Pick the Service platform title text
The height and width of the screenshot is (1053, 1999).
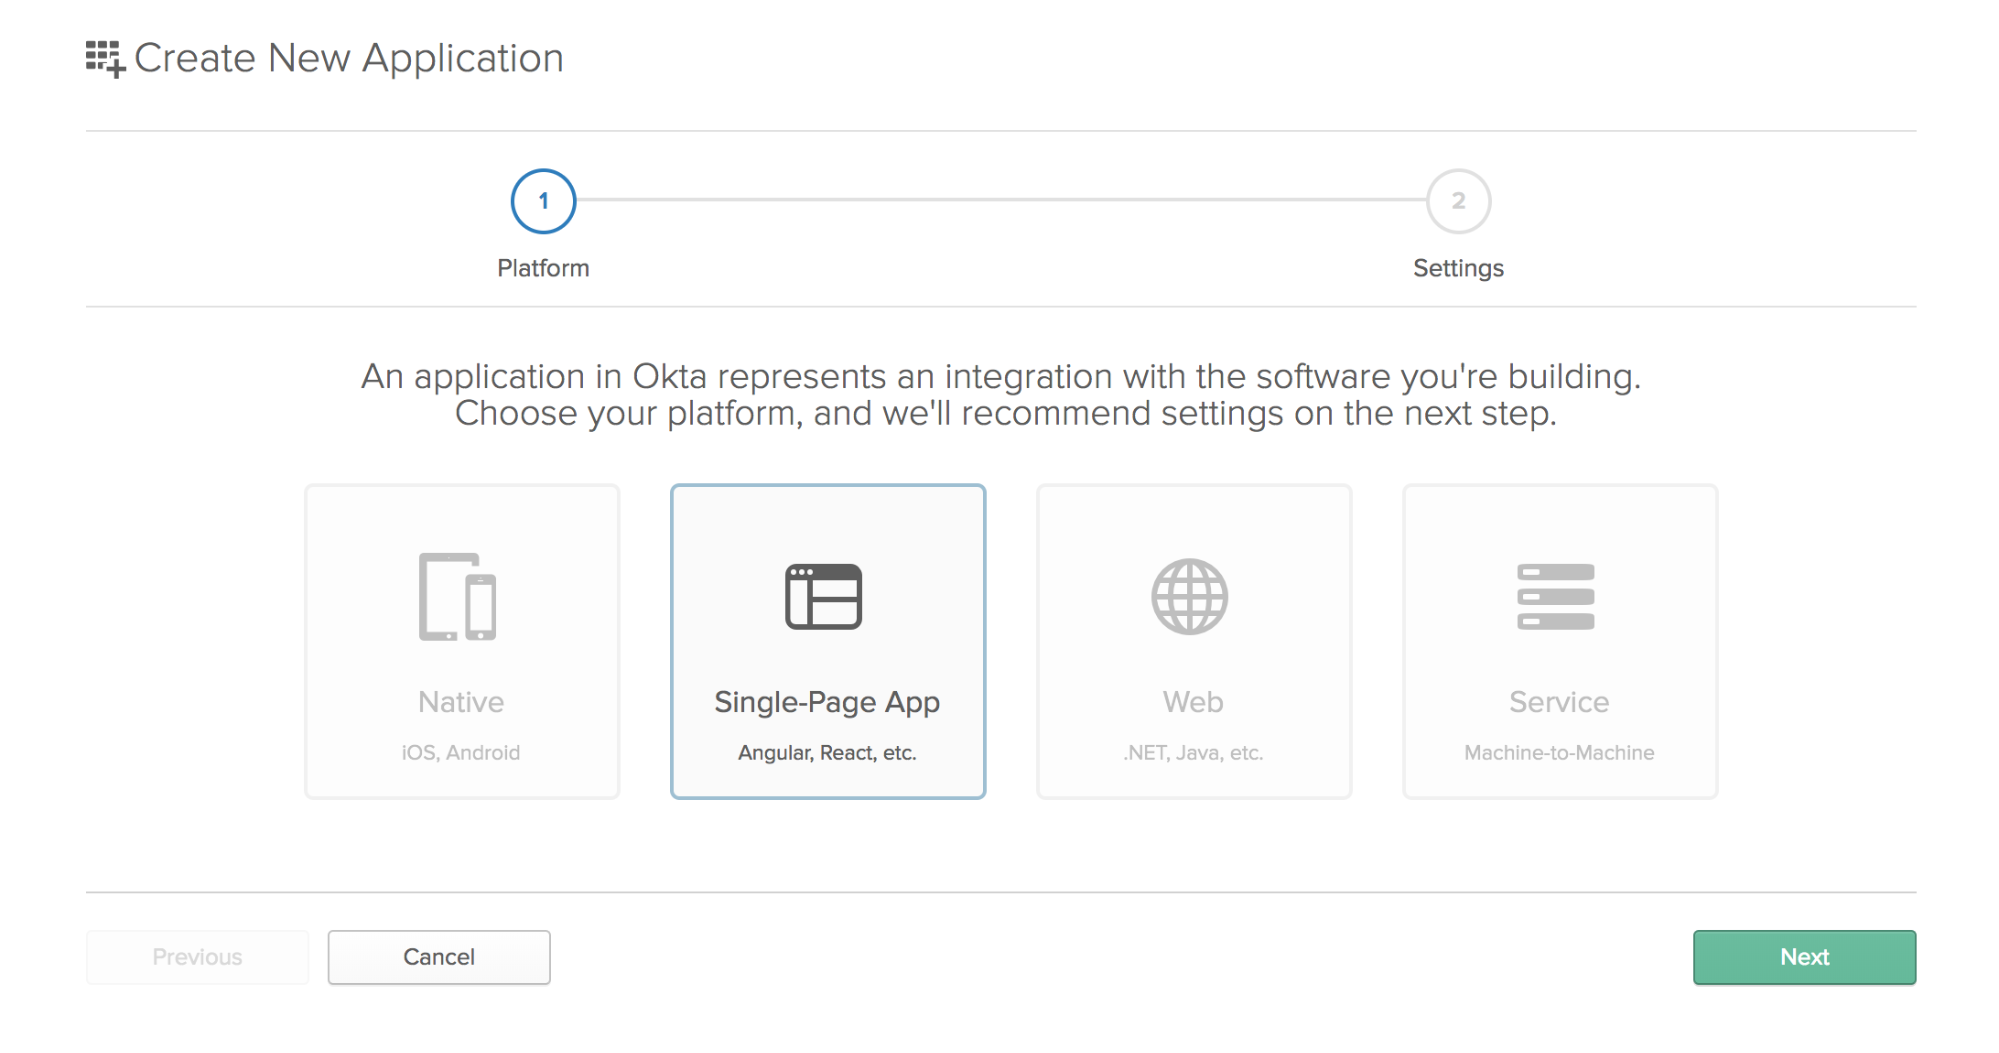[1559, 702]
